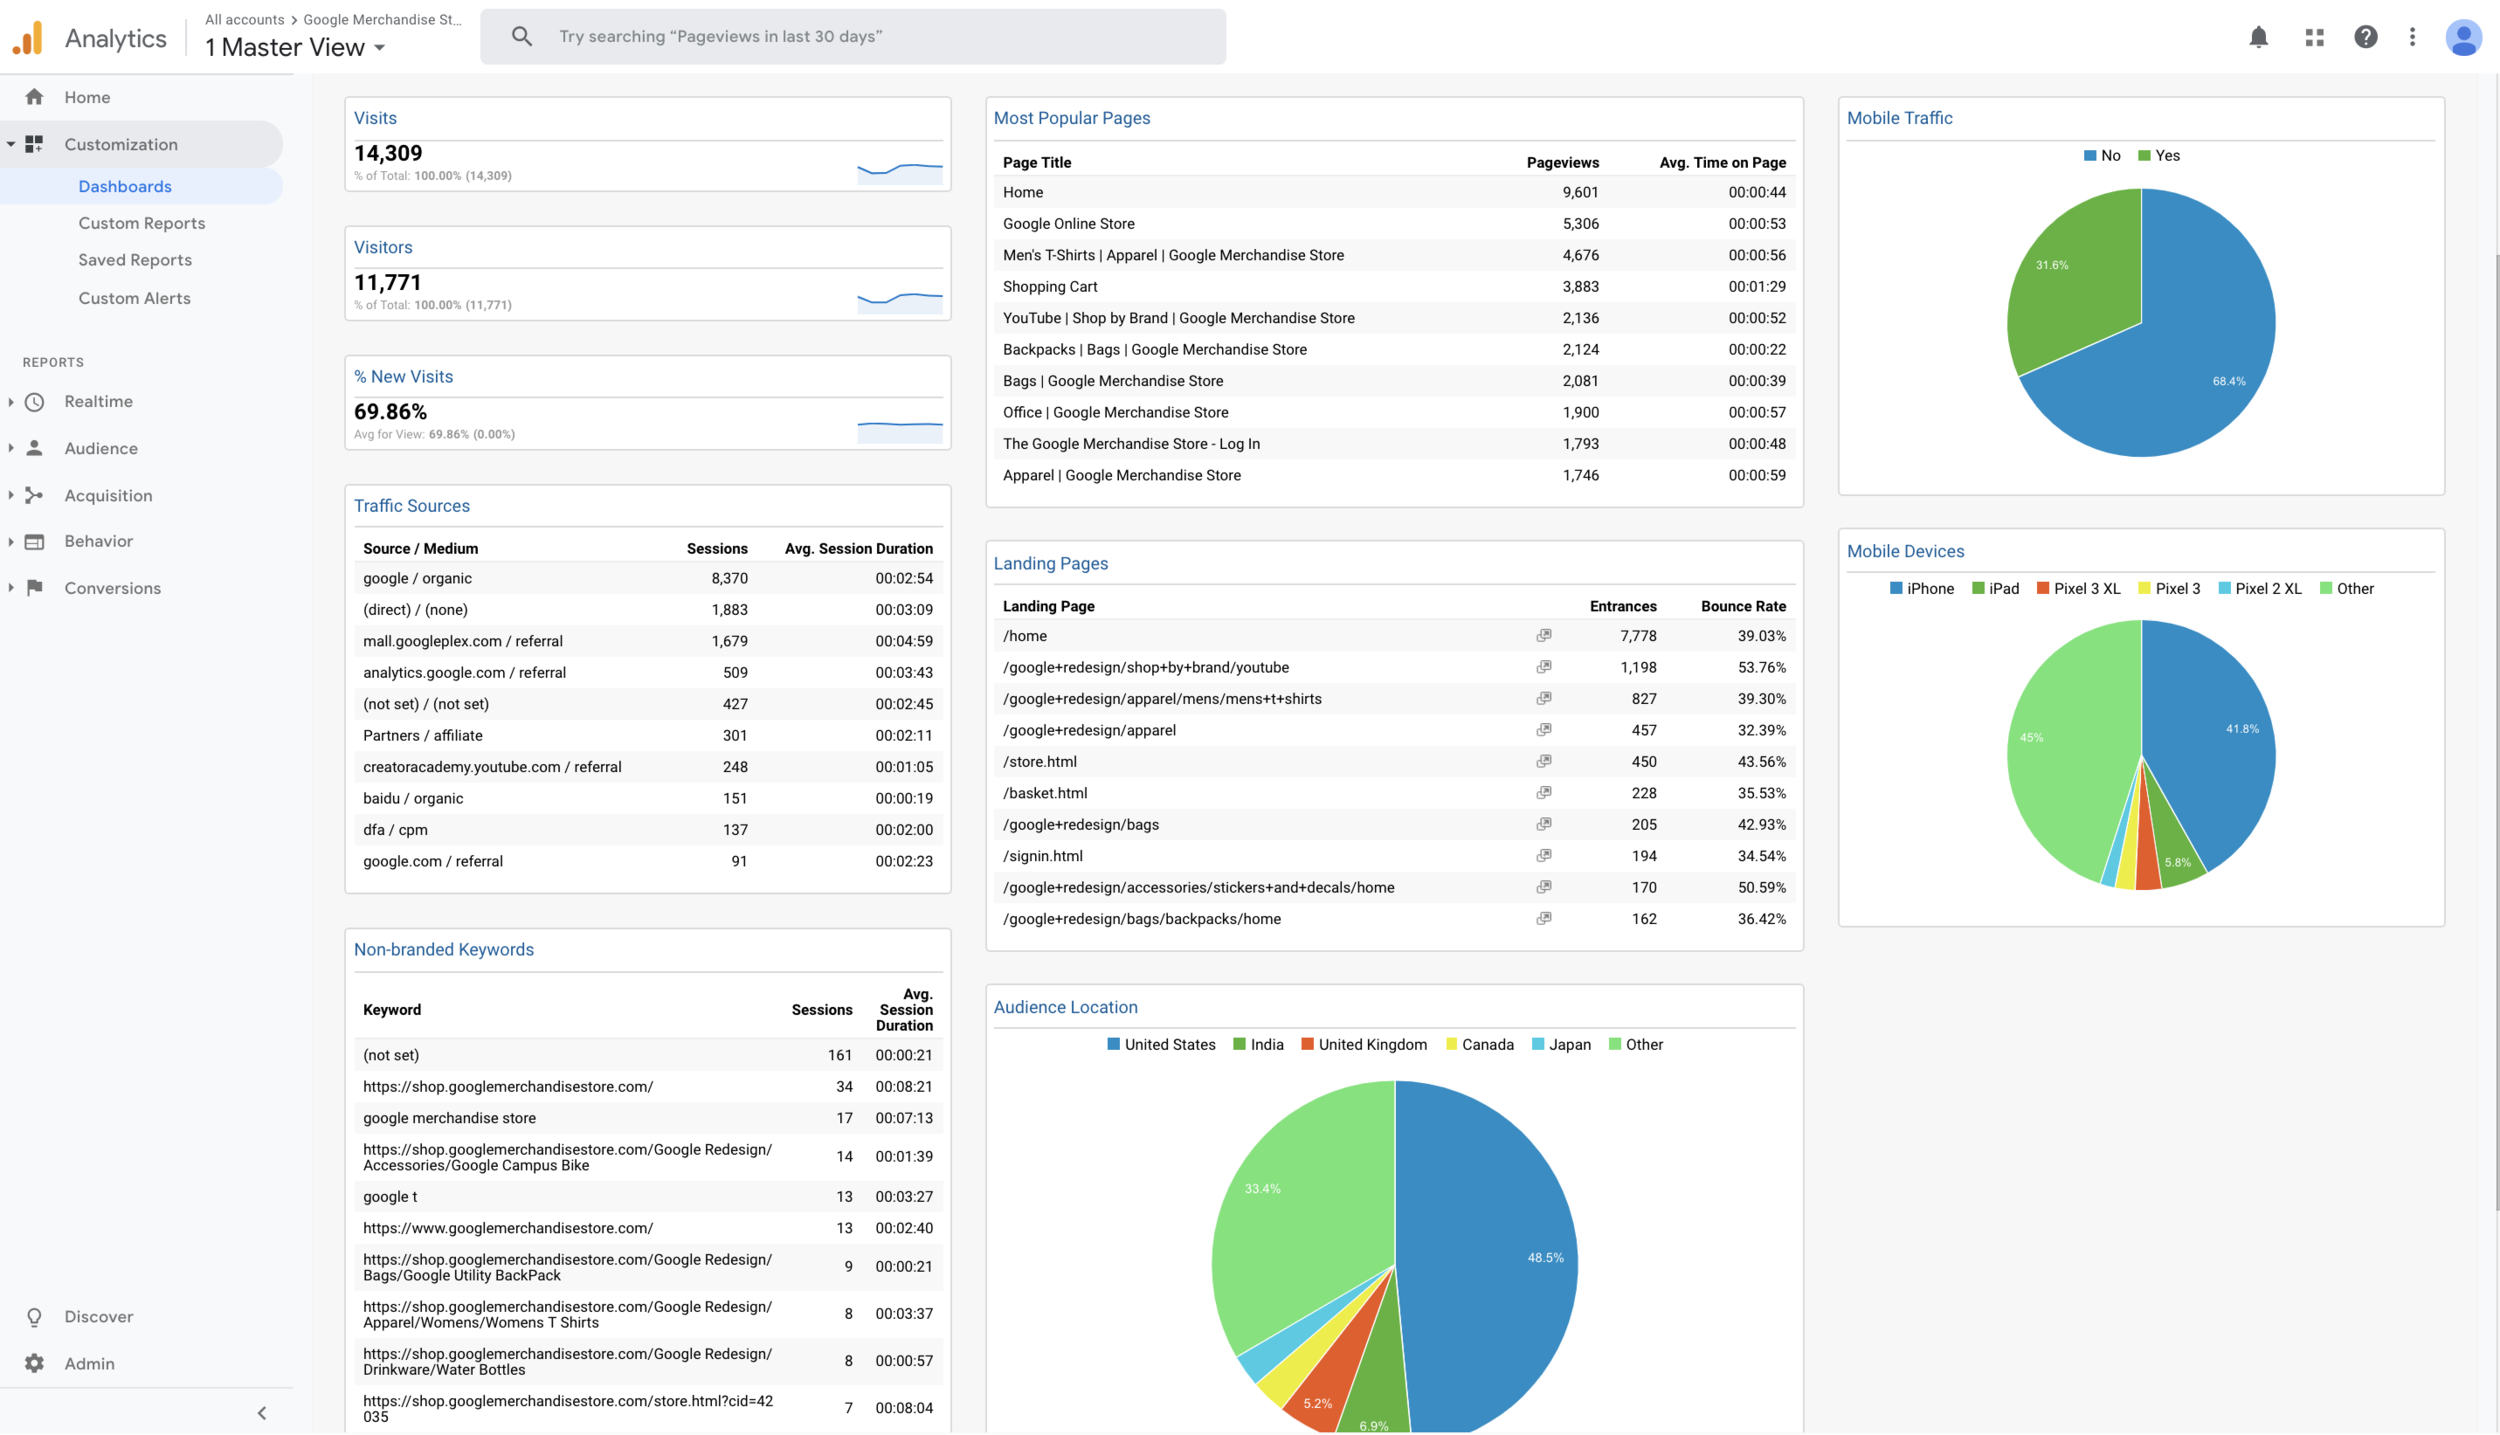Viewport: 2500px width, 1435px height.
Task: Click the Discover lightbulb icon
Action: coord(34,1317)
